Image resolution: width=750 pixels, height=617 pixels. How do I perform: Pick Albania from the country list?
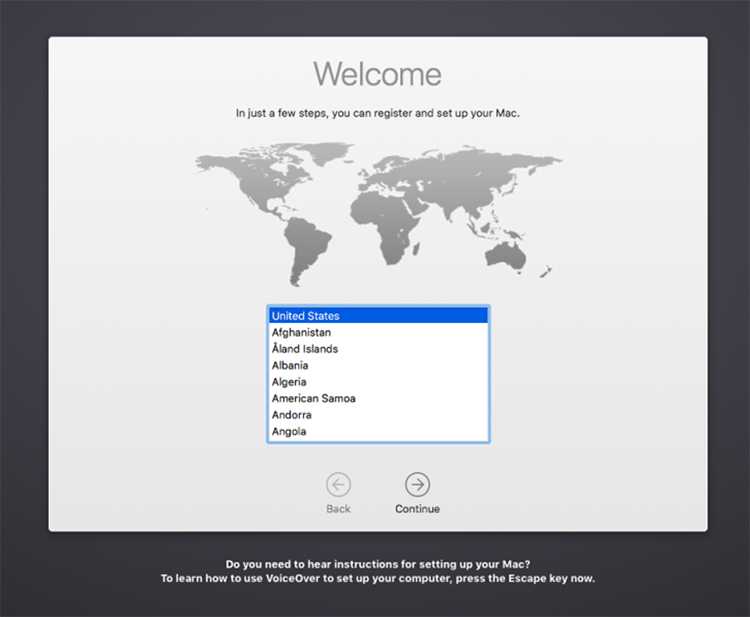(377, 365)
